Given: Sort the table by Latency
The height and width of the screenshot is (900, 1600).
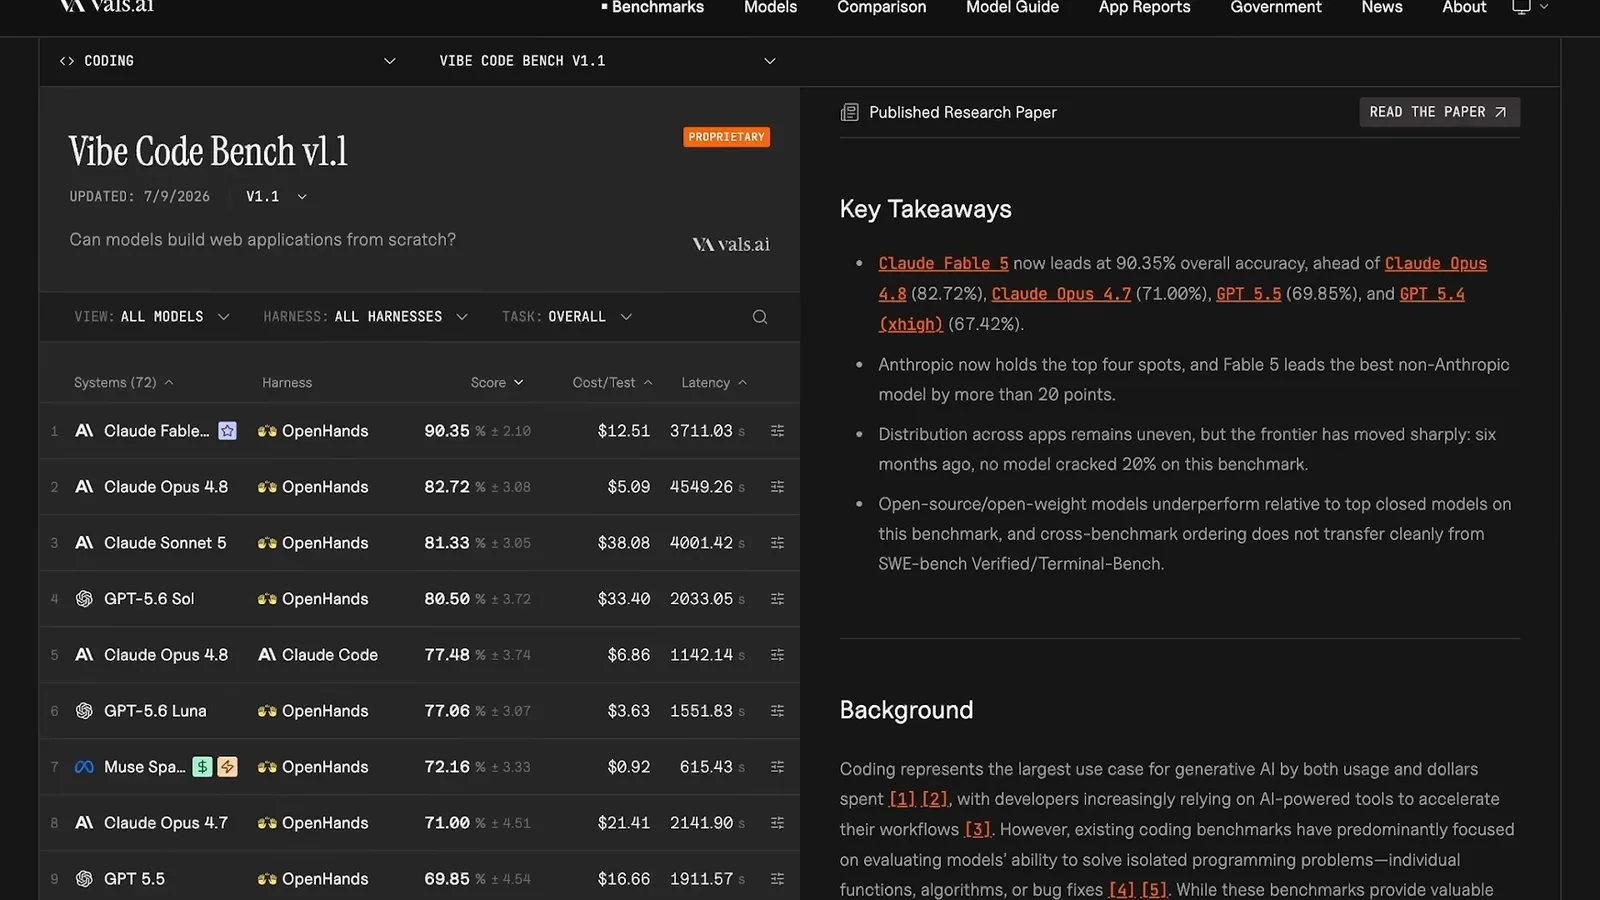Looking at the screenshot, I should tap(714, 383).
